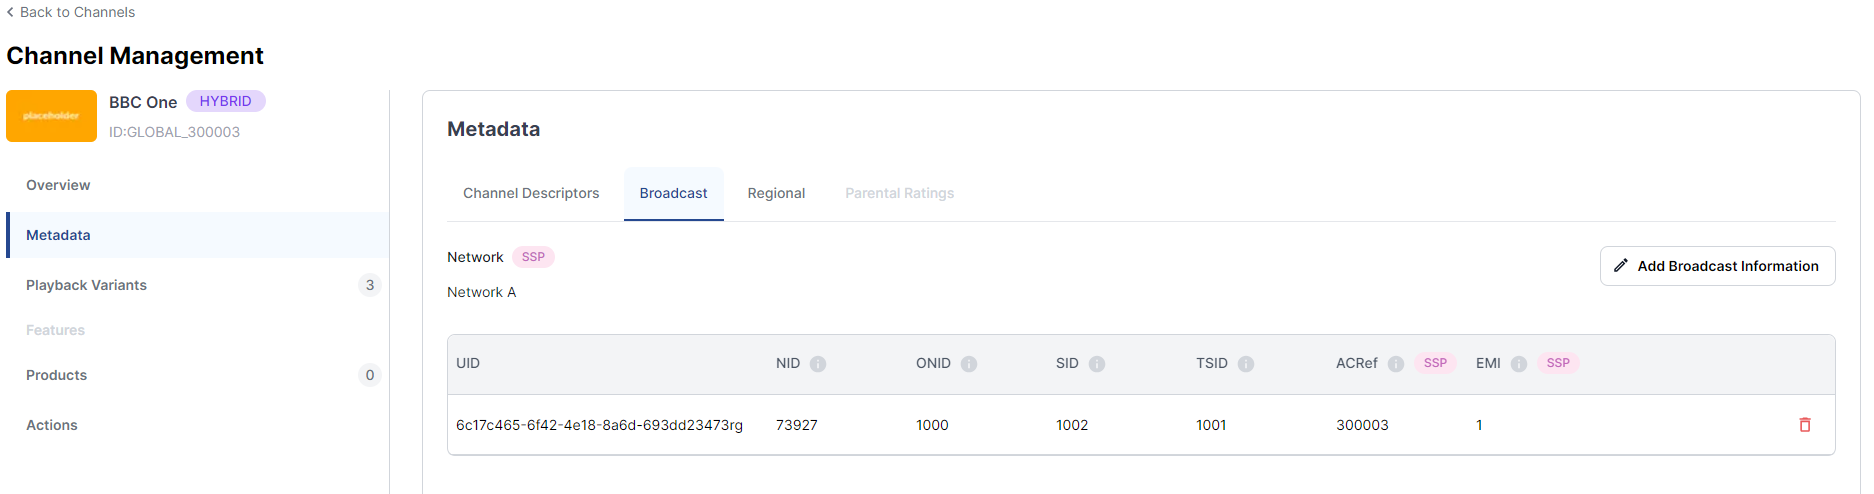Screen dimensions: 1874x494
Task: Switch to Channel Descriptors tab
Action: pyautogui.click(x=531, y=193)
